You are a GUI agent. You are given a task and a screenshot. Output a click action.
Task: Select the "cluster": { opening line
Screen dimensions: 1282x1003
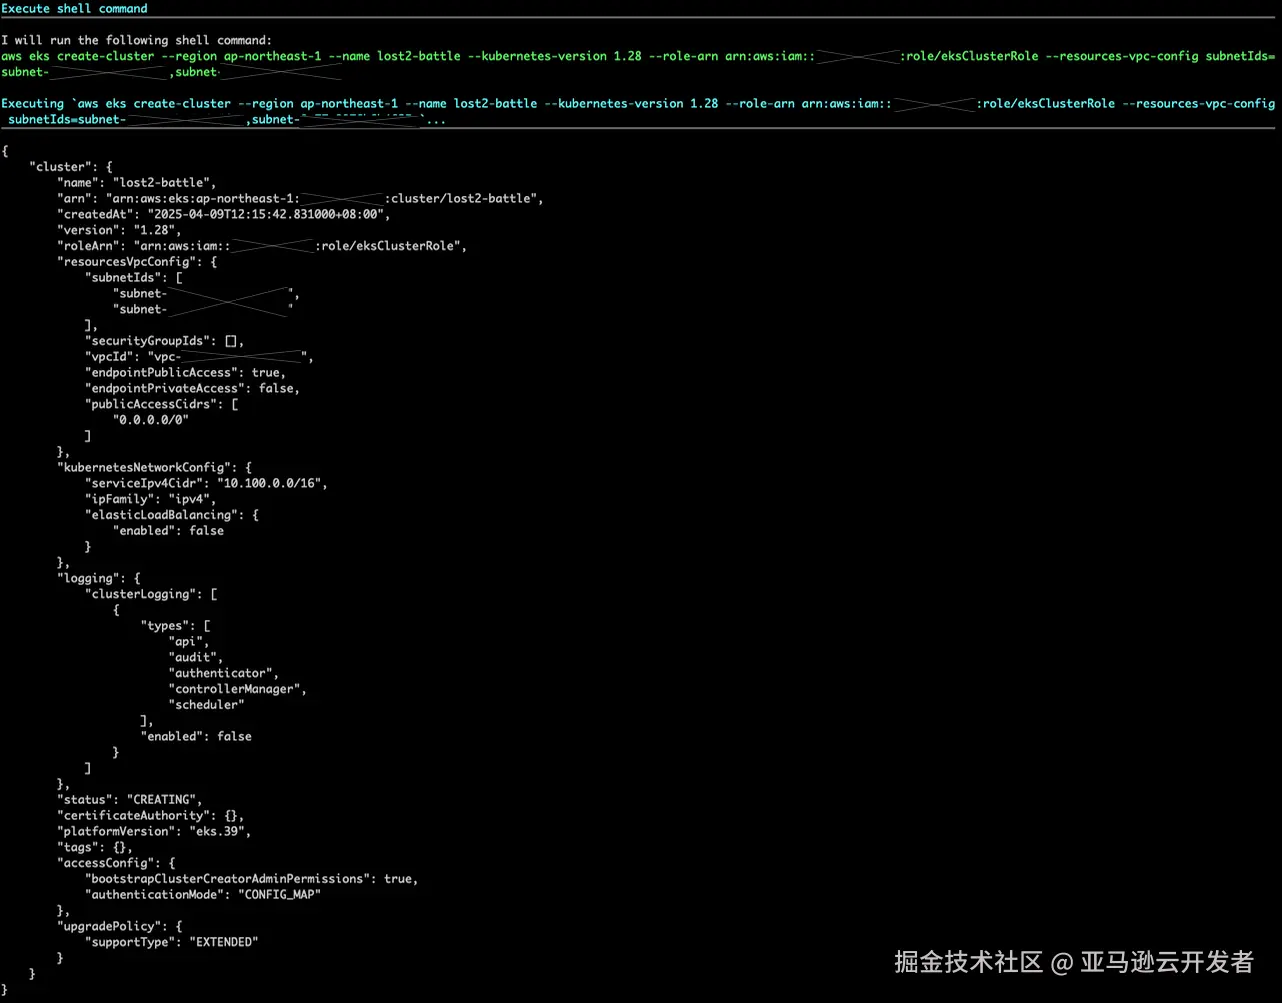click(71, 167)
